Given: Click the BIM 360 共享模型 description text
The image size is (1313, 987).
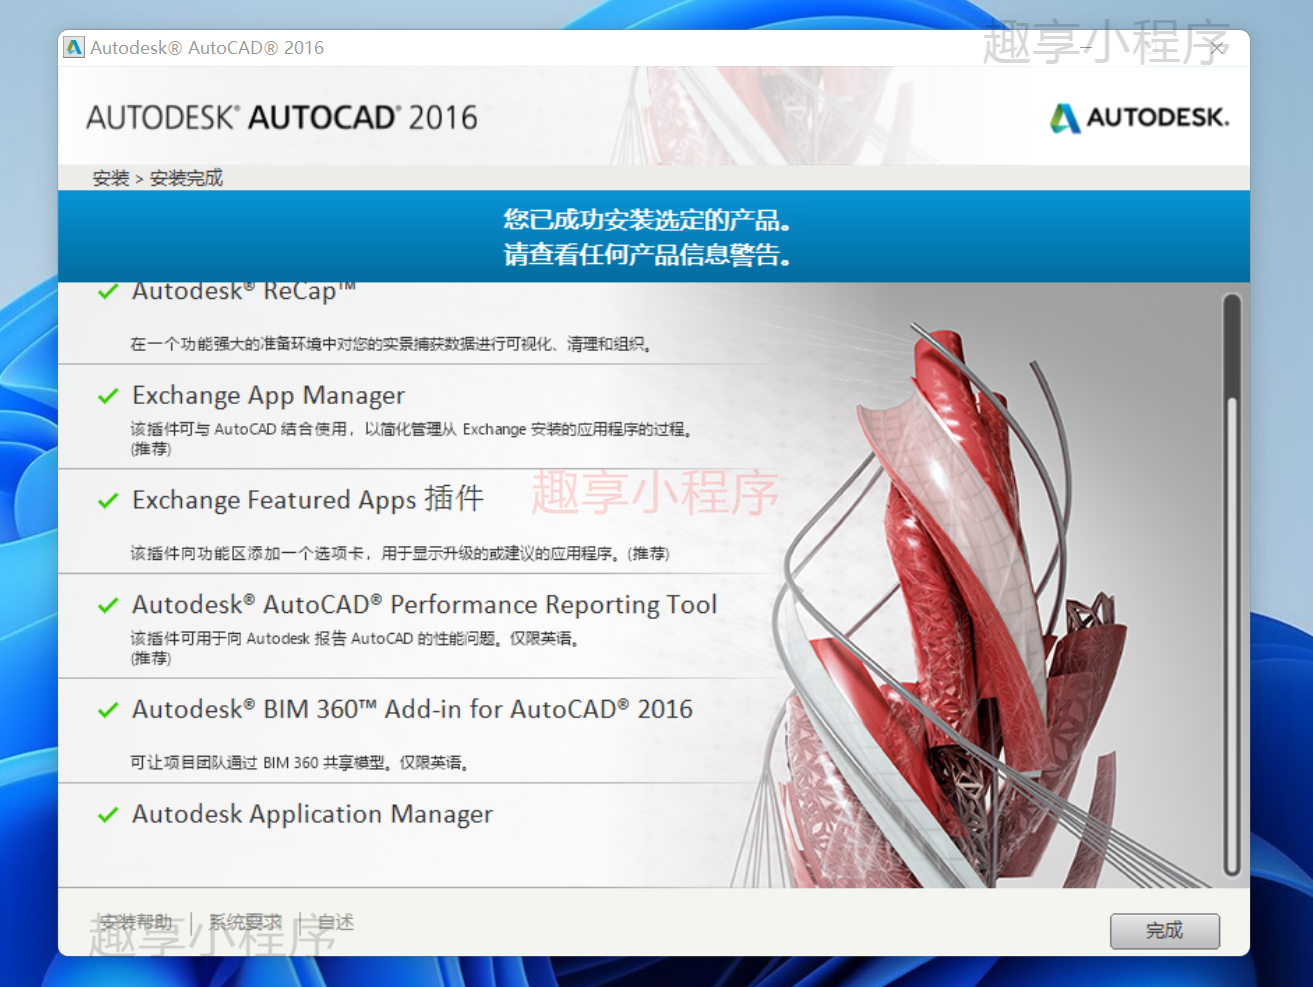Looking at the screenshot, I should pyautogui.click(x=299, y=762).
